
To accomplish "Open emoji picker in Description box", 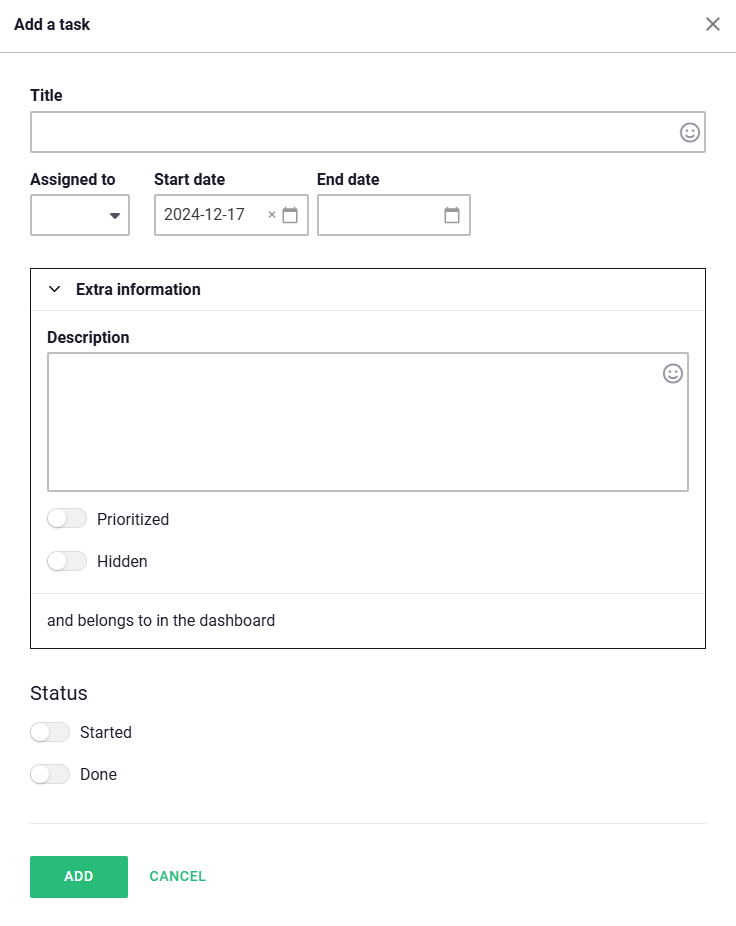I will coord(673,373).
